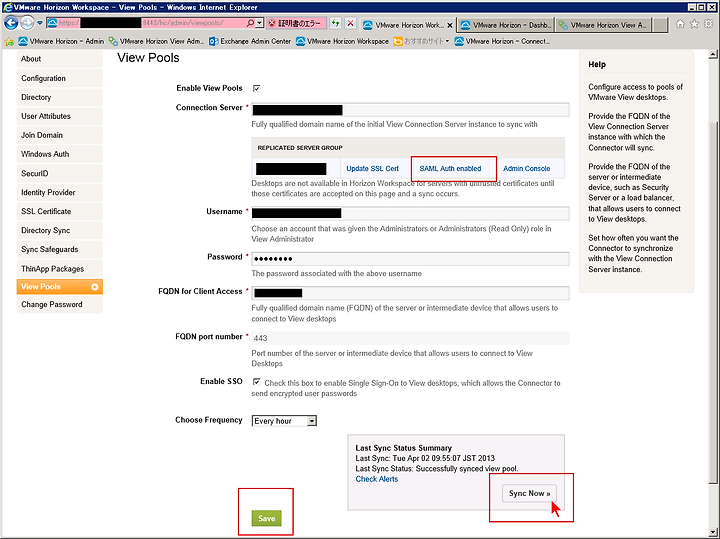Click the add to favorites bar star
The image size is (720, 539).
tap(9, 42)
